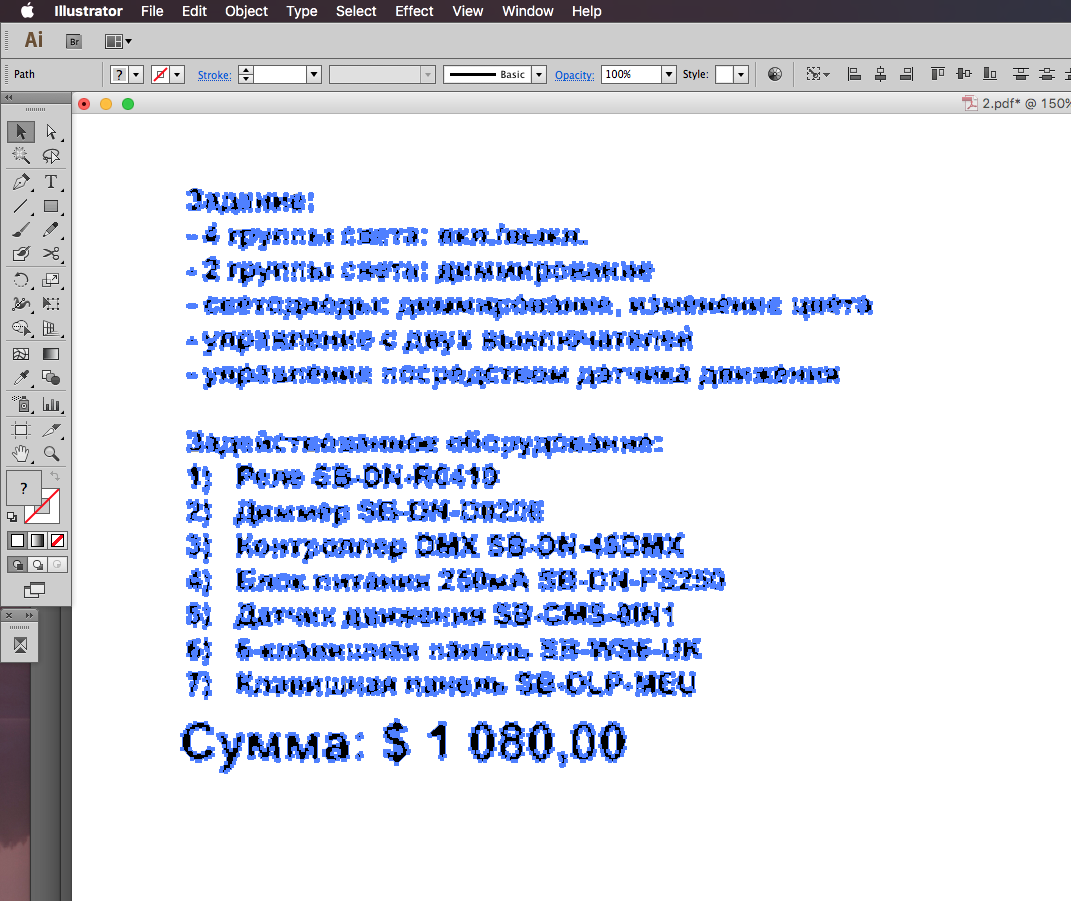Select the Paintbrush tool

click(20, 230)
